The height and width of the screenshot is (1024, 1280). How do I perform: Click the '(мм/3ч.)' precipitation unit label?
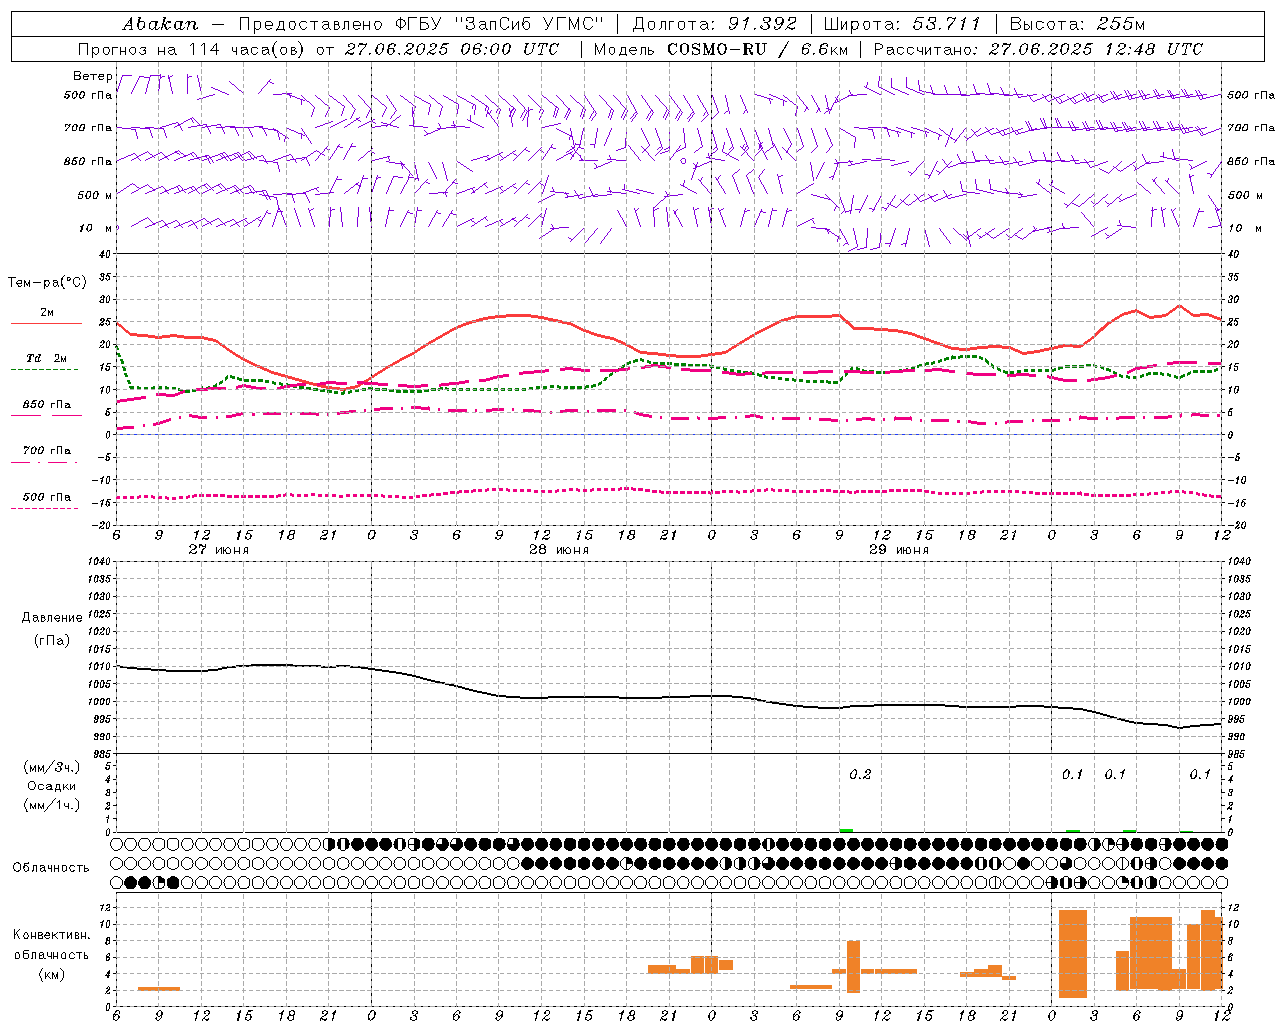point(51,767)
